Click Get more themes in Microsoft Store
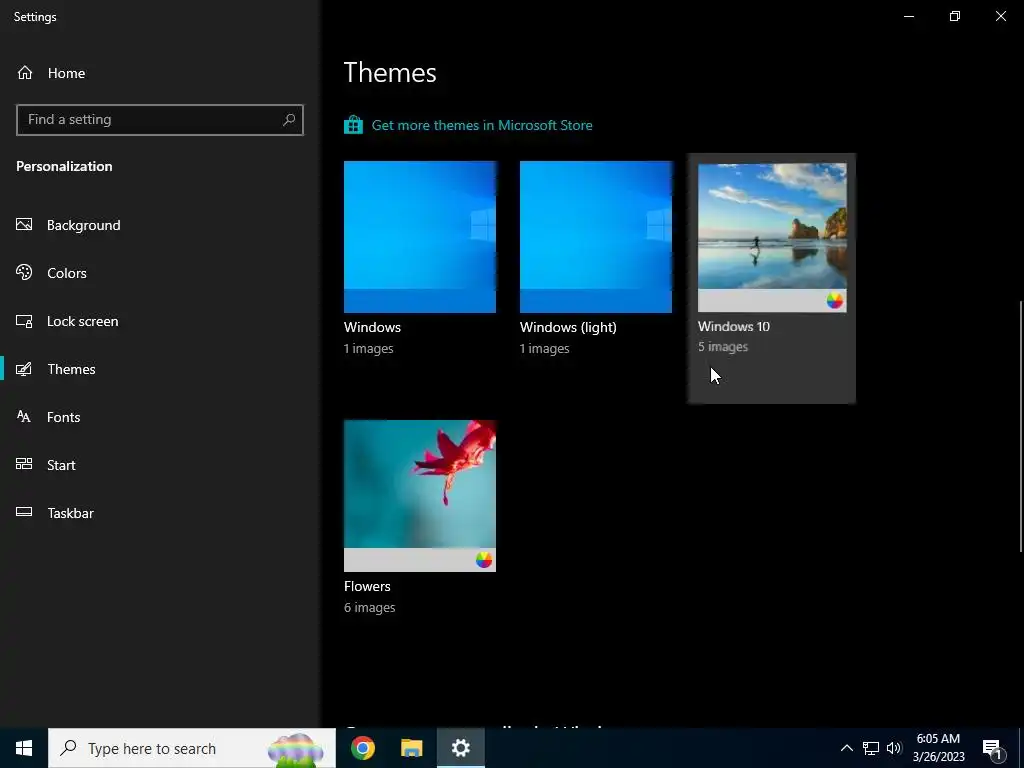The width and height of the screenshot is (1024, 768). pyautogui.click(x=481, y=125)
